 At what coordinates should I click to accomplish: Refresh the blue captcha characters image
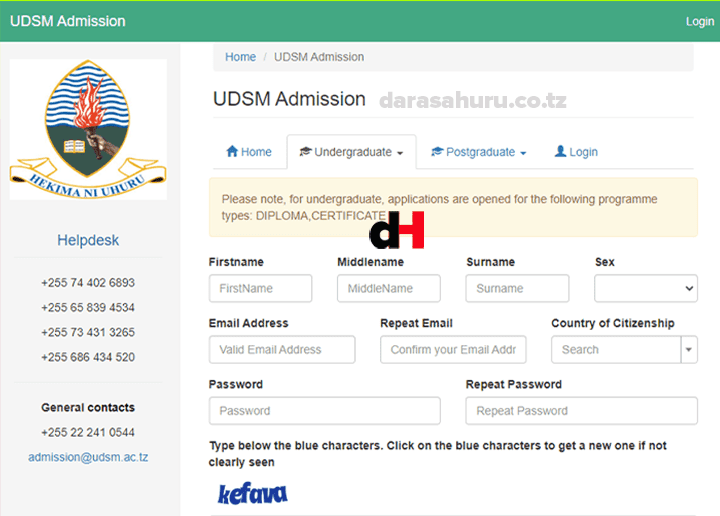253,494
